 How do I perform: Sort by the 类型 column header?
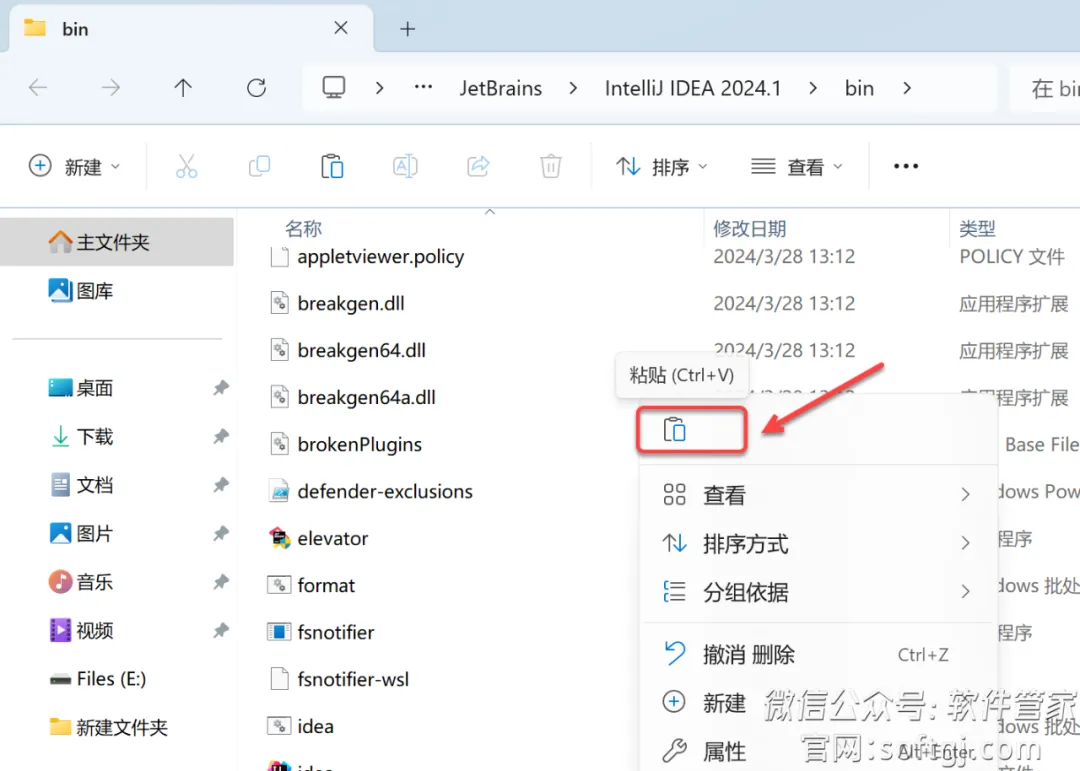(977, 228)
